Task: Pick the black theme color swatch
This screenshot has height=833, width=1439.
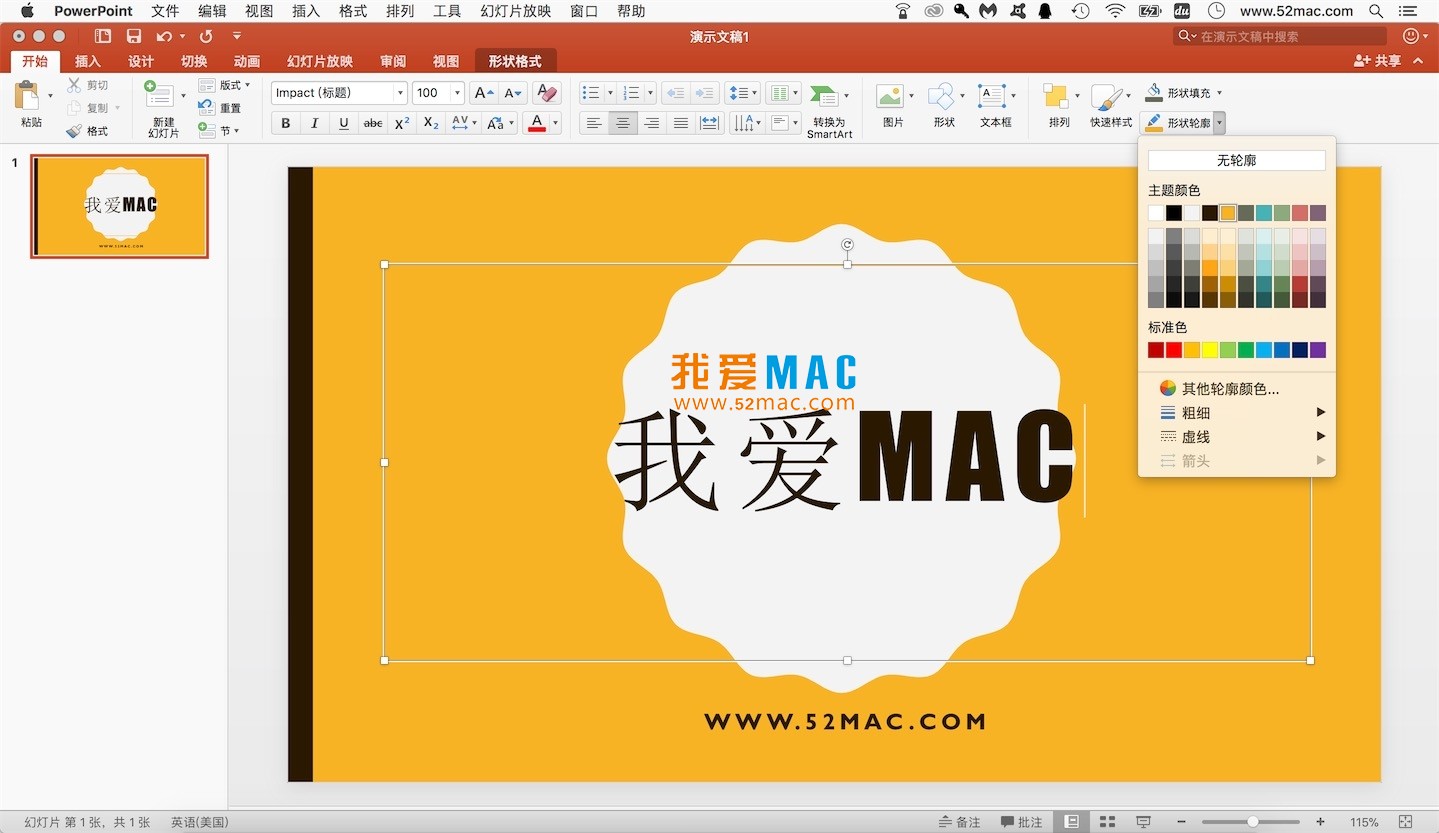Action: pyautogui.click(x=1174, y=213)
